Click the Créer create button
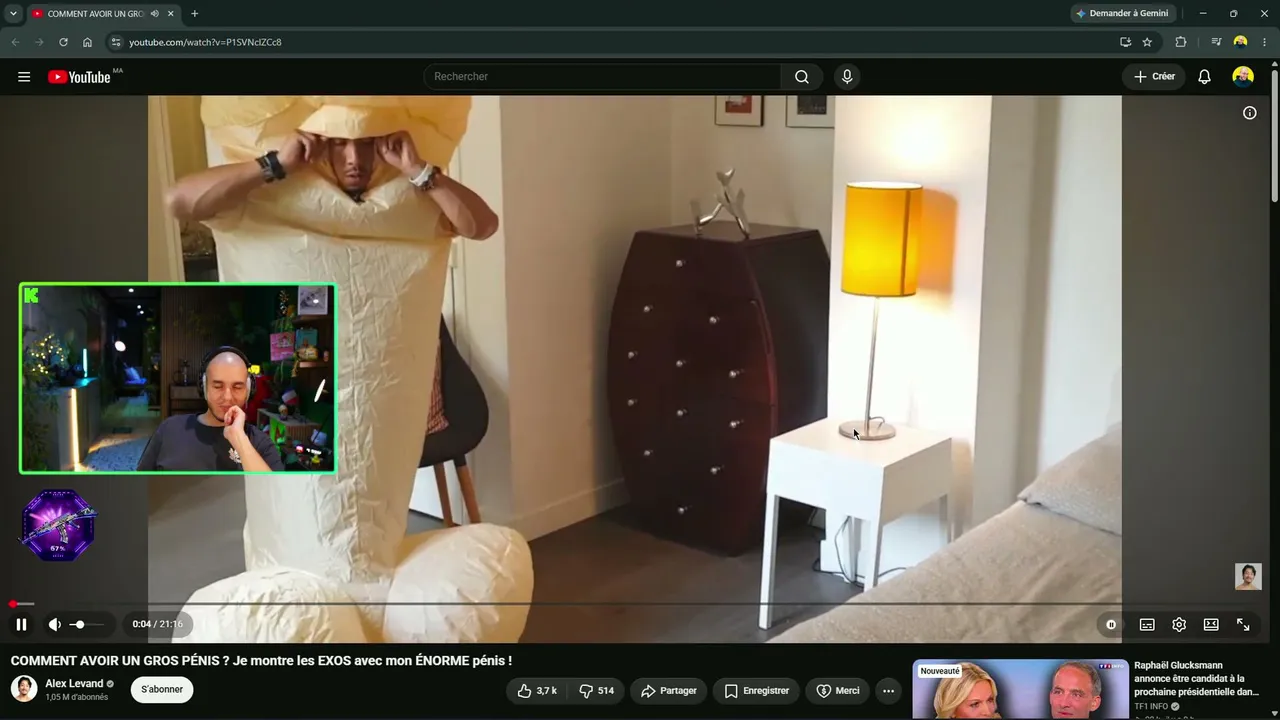The image size is (1280, 720). pyautogui.click(x=1154, y=77)
